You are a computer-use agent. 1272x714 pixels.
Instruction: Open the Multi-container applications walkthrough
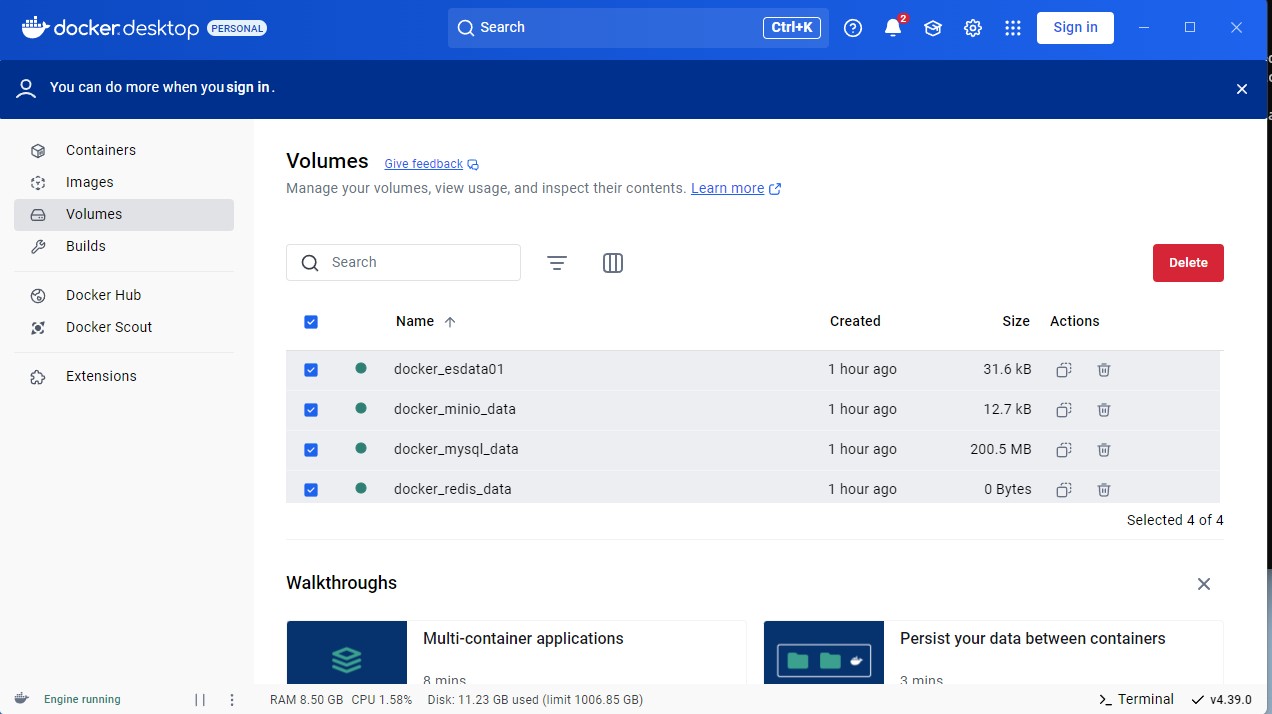[516, 652]
